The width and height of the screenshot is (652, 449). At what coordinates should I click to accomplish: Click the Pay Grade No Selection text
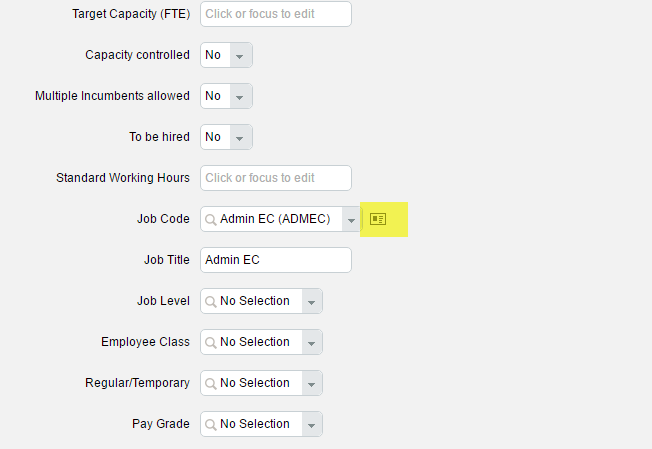pos(255,424)
